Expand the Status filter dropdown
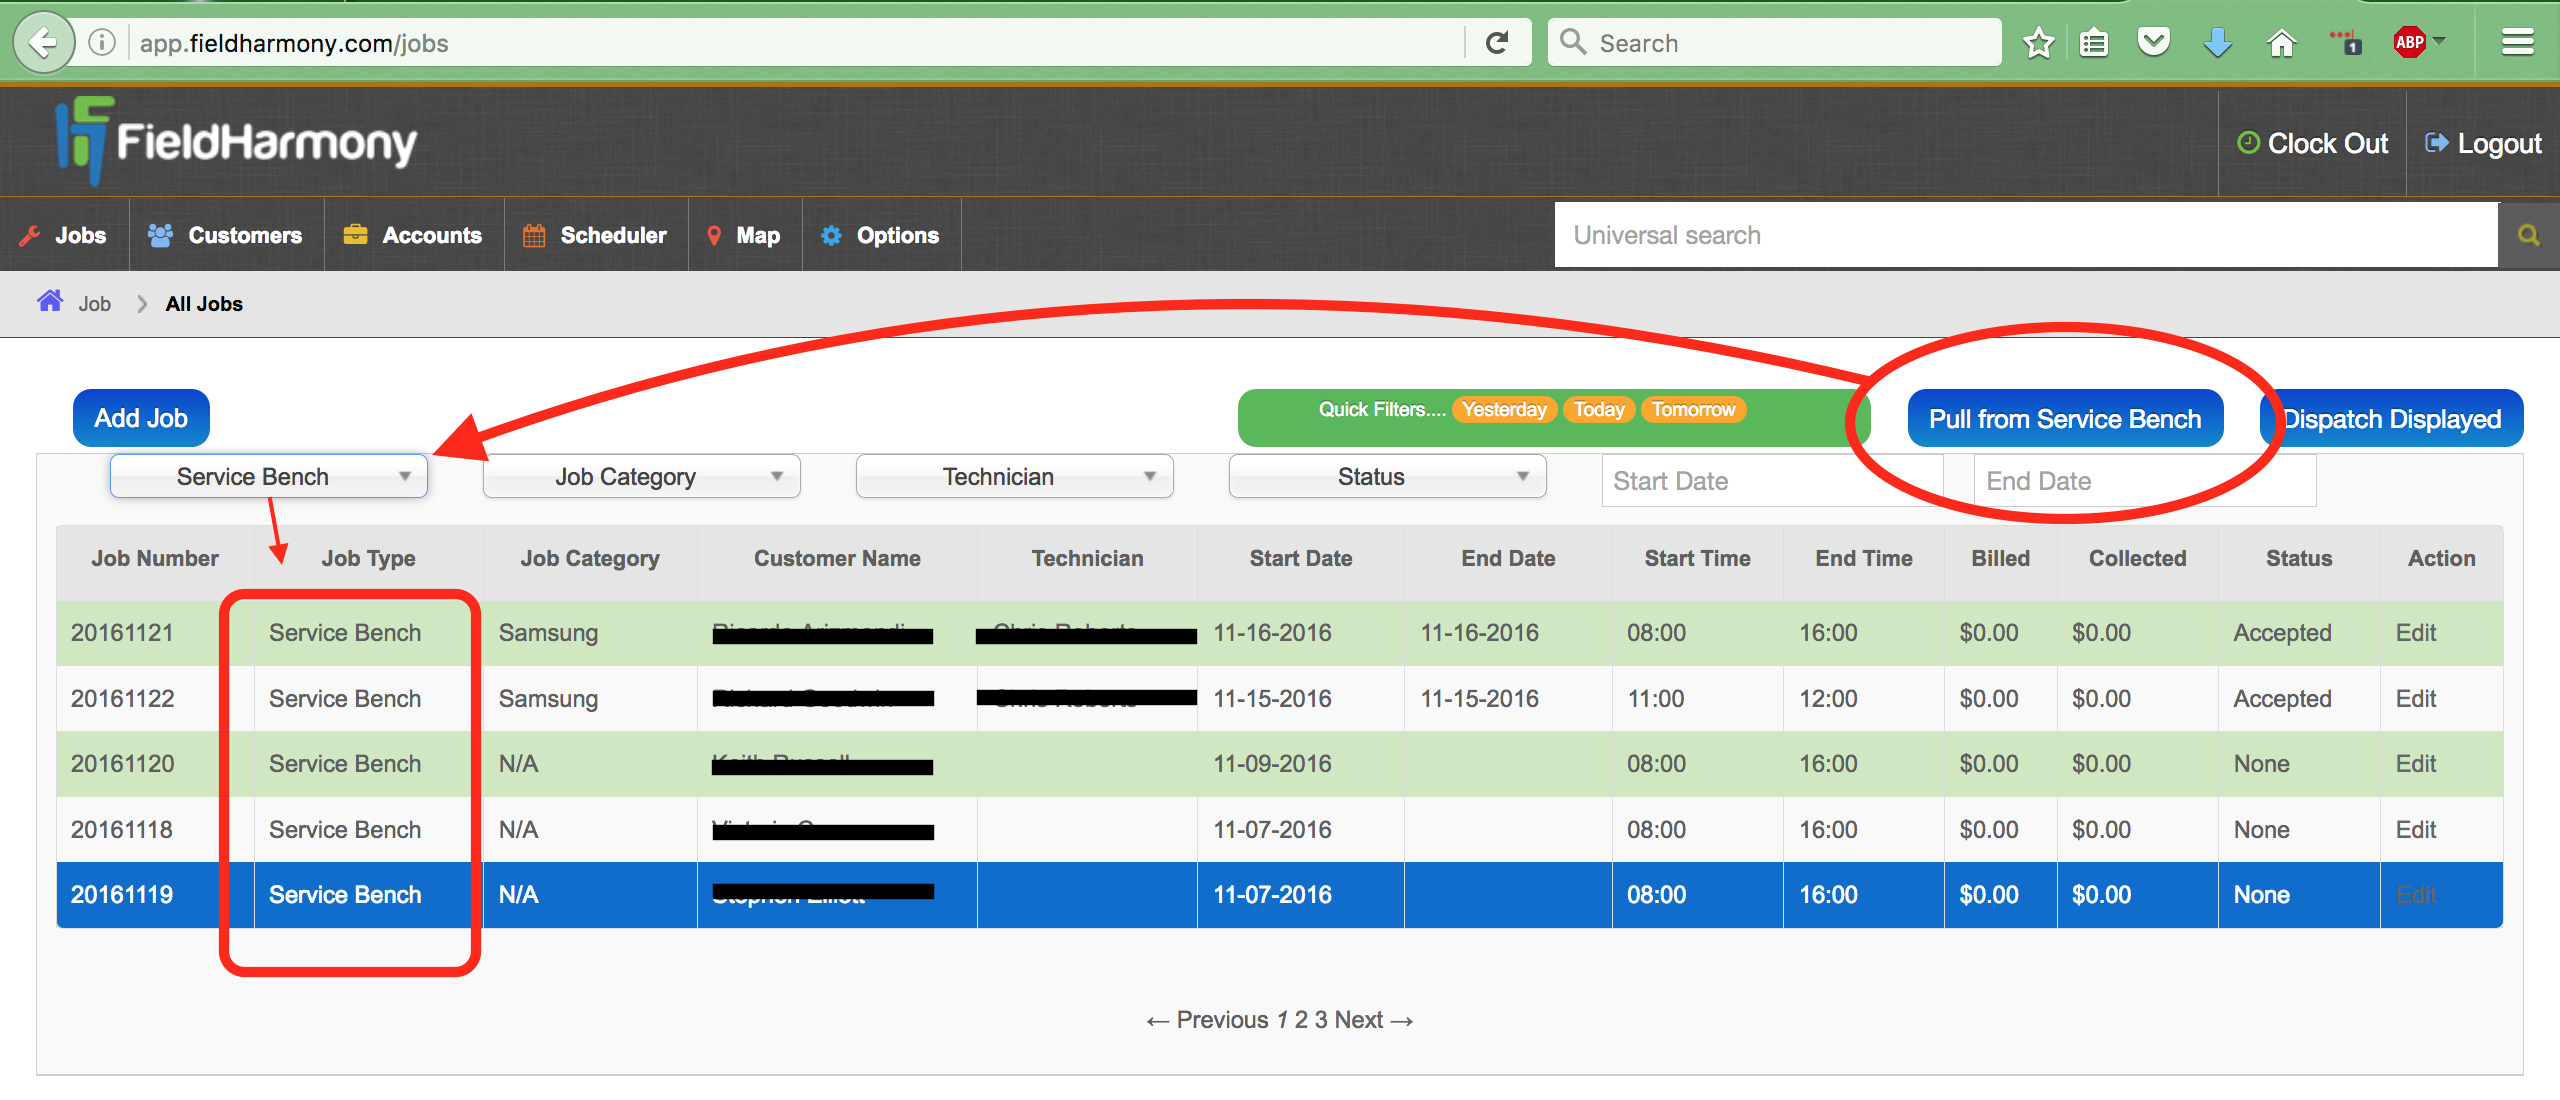 (x=1386, y=476)
